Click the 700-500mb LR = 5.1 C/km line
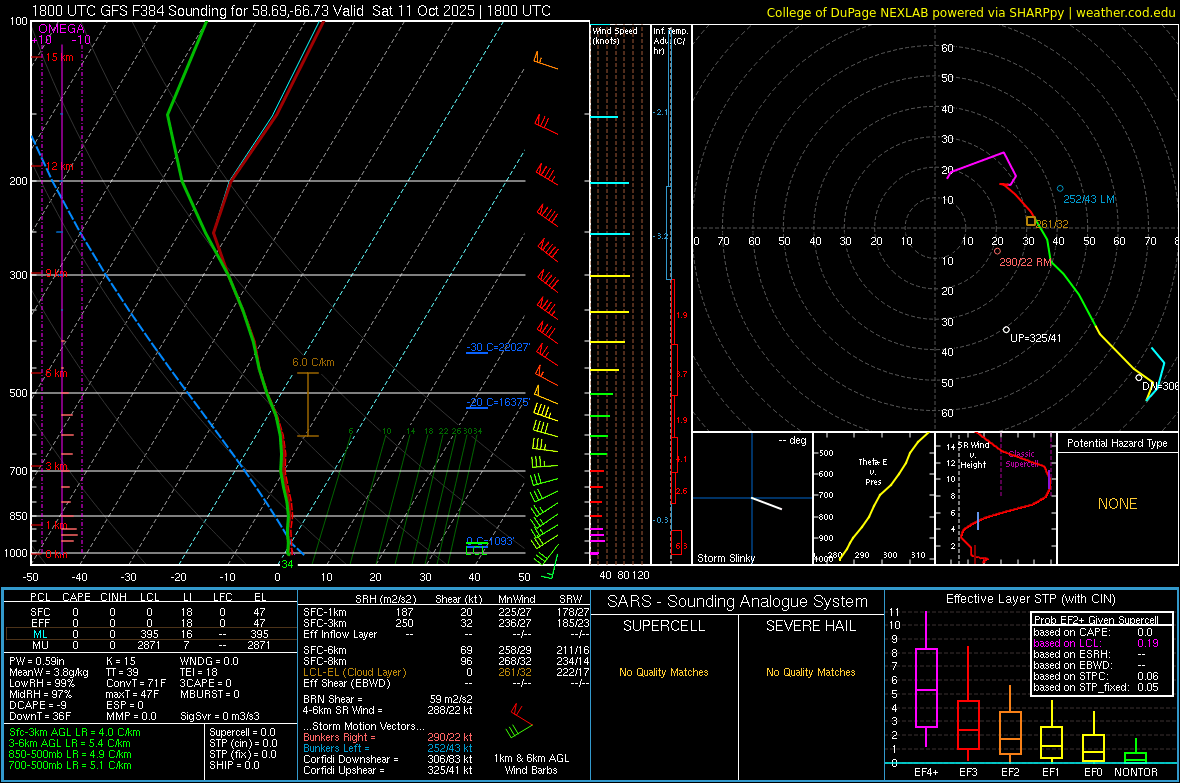This screenshot has width=1180, height=783. pyautogui.click(x=71, y=765)
